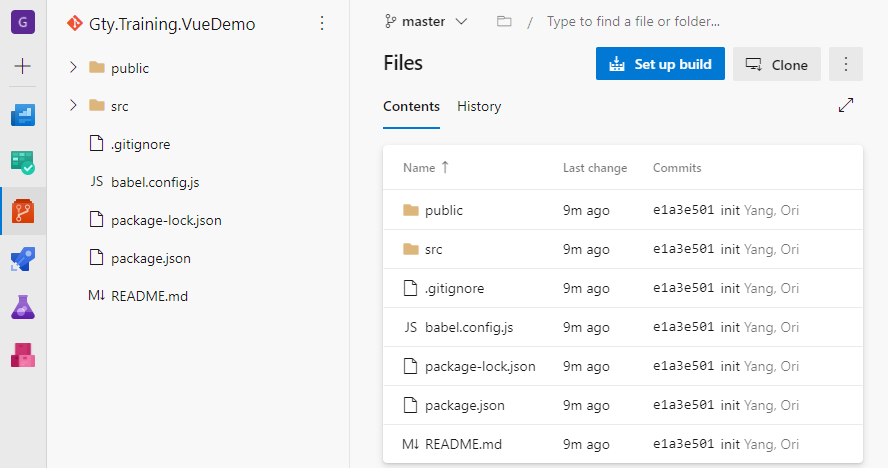Click the Clone button
Viewport: 888px width, 468px height.
click(776, 64)
